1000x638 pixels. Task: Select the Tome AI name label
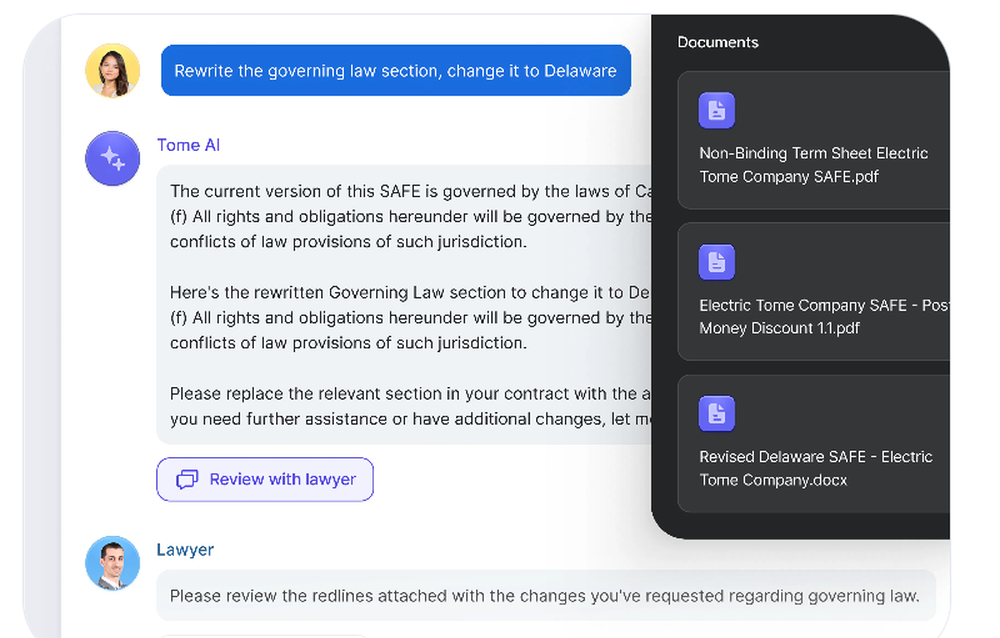(x=188, y=145)
